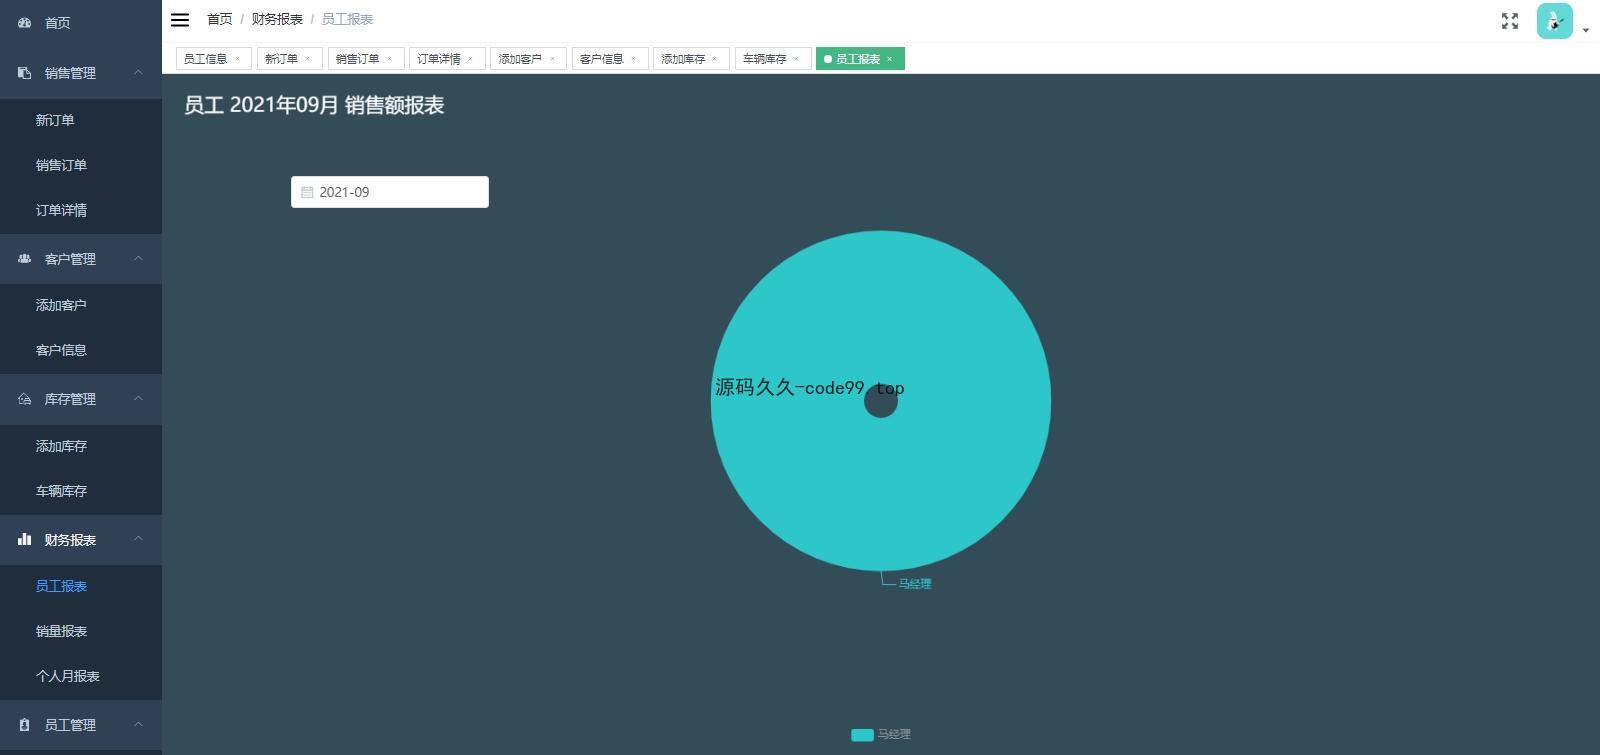Click the 销售管理 menu icon
Screen dimensions: 1600x755
[x=25, y=73]
